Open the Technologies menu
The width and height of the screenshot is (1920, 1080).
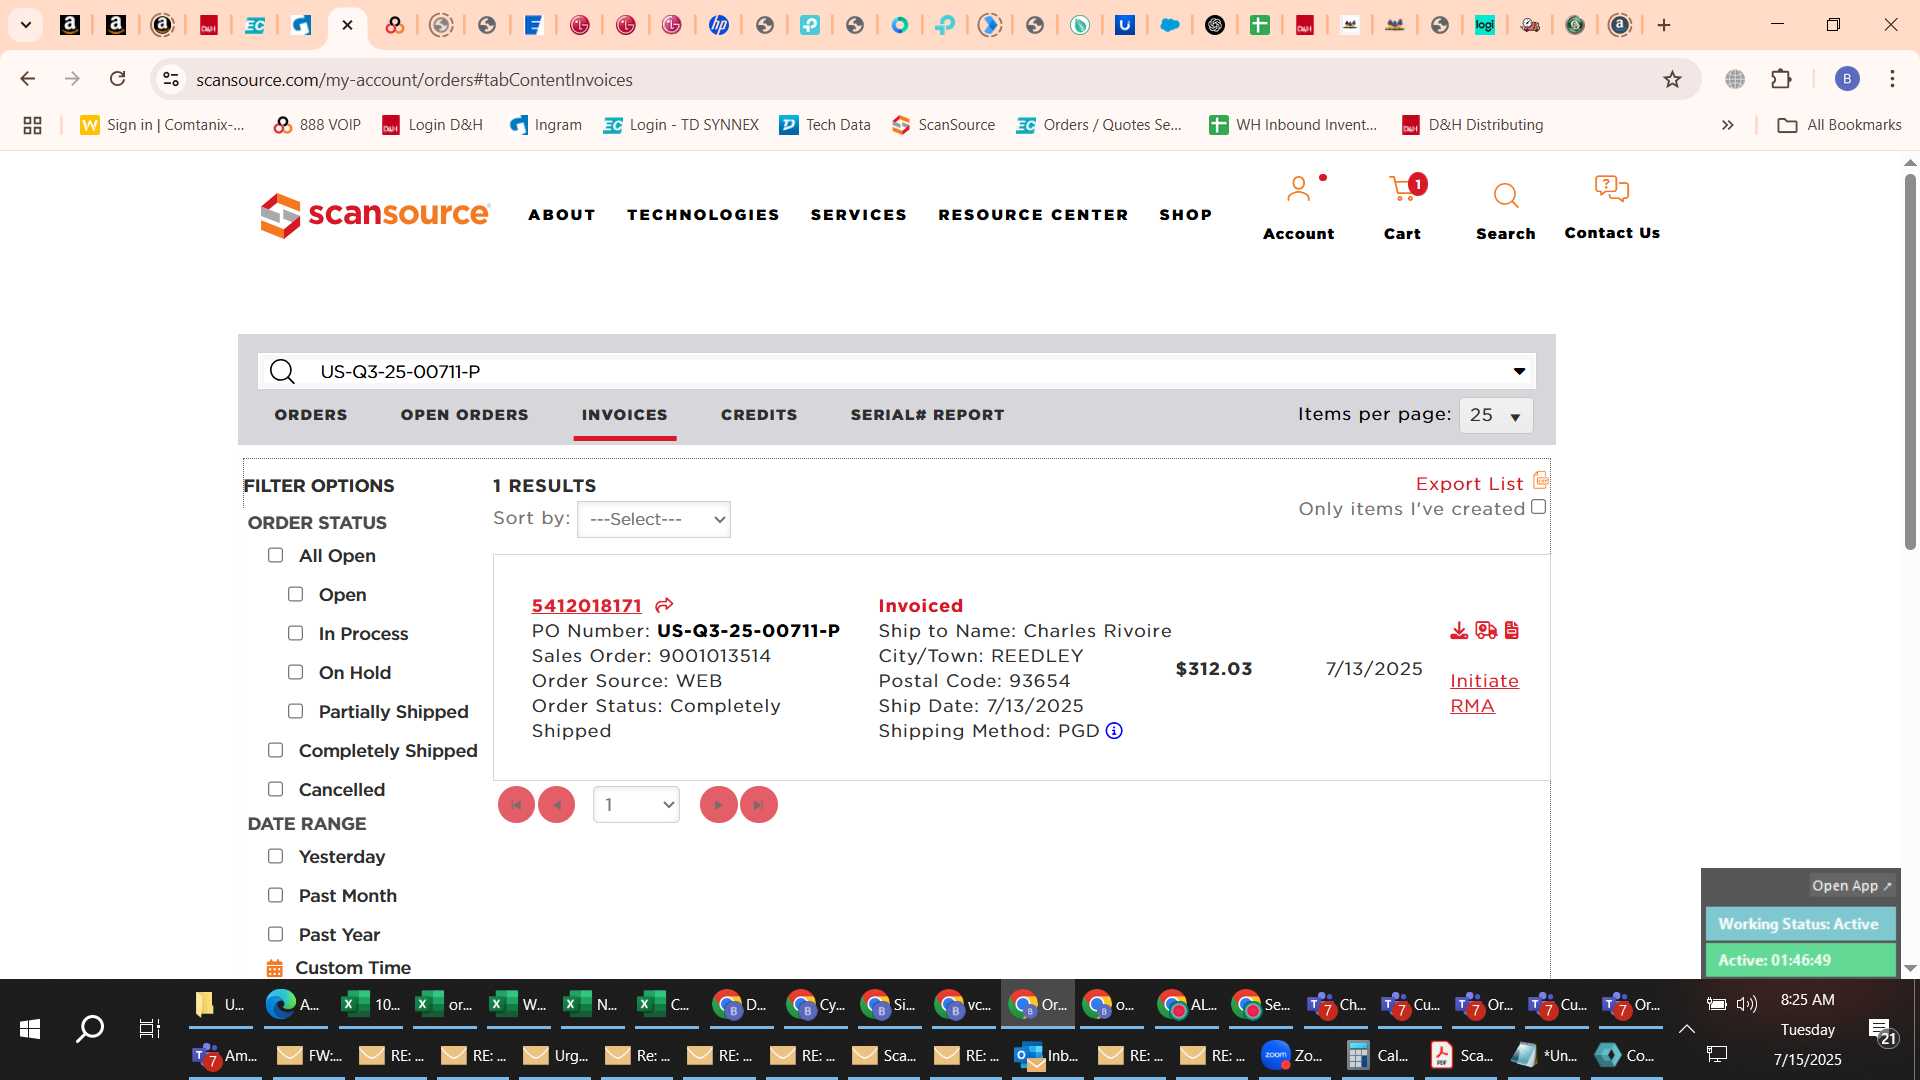703,215
